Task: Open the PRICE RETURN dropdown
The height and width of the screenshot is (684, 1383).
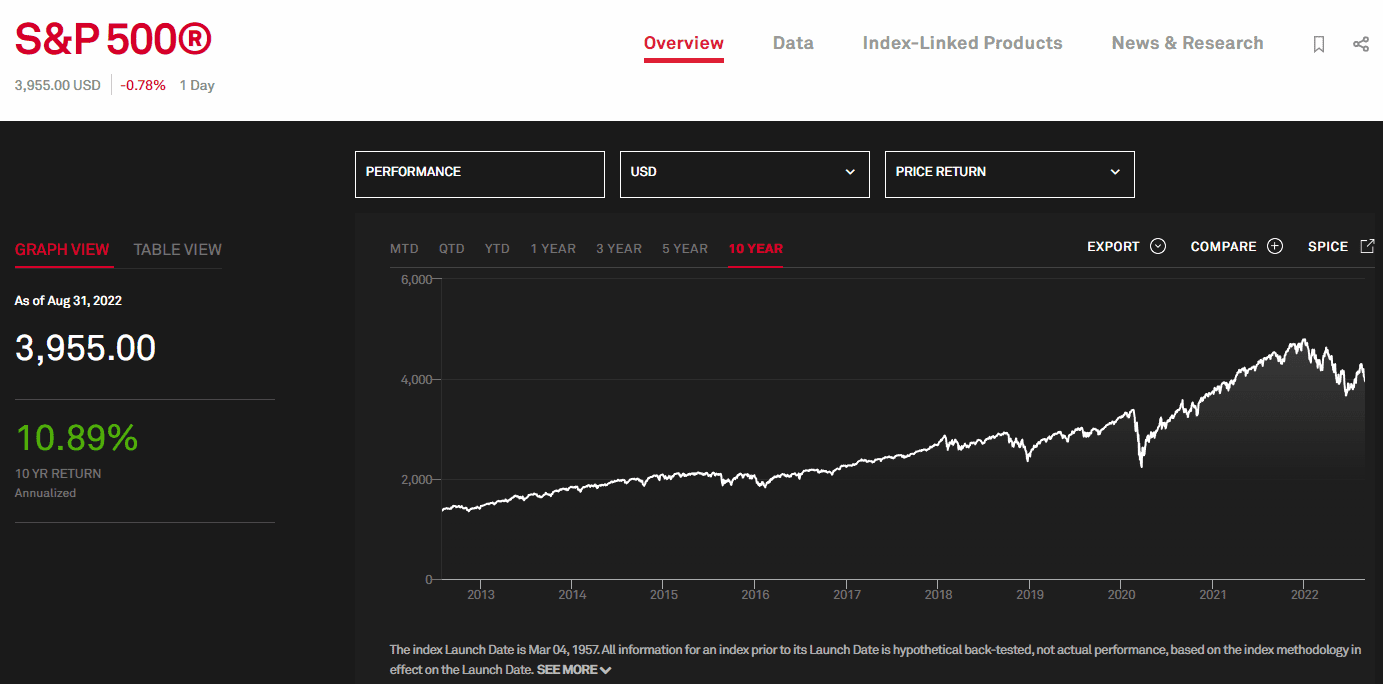Action: [1009, 173]
